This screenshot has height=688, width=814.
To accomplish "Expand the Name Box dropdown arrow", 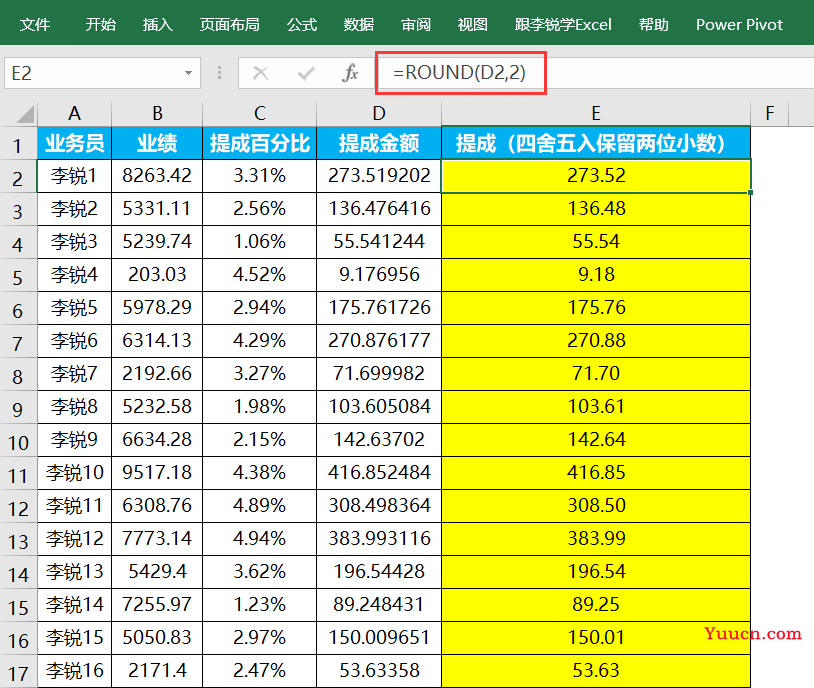I will click(188, 73).
